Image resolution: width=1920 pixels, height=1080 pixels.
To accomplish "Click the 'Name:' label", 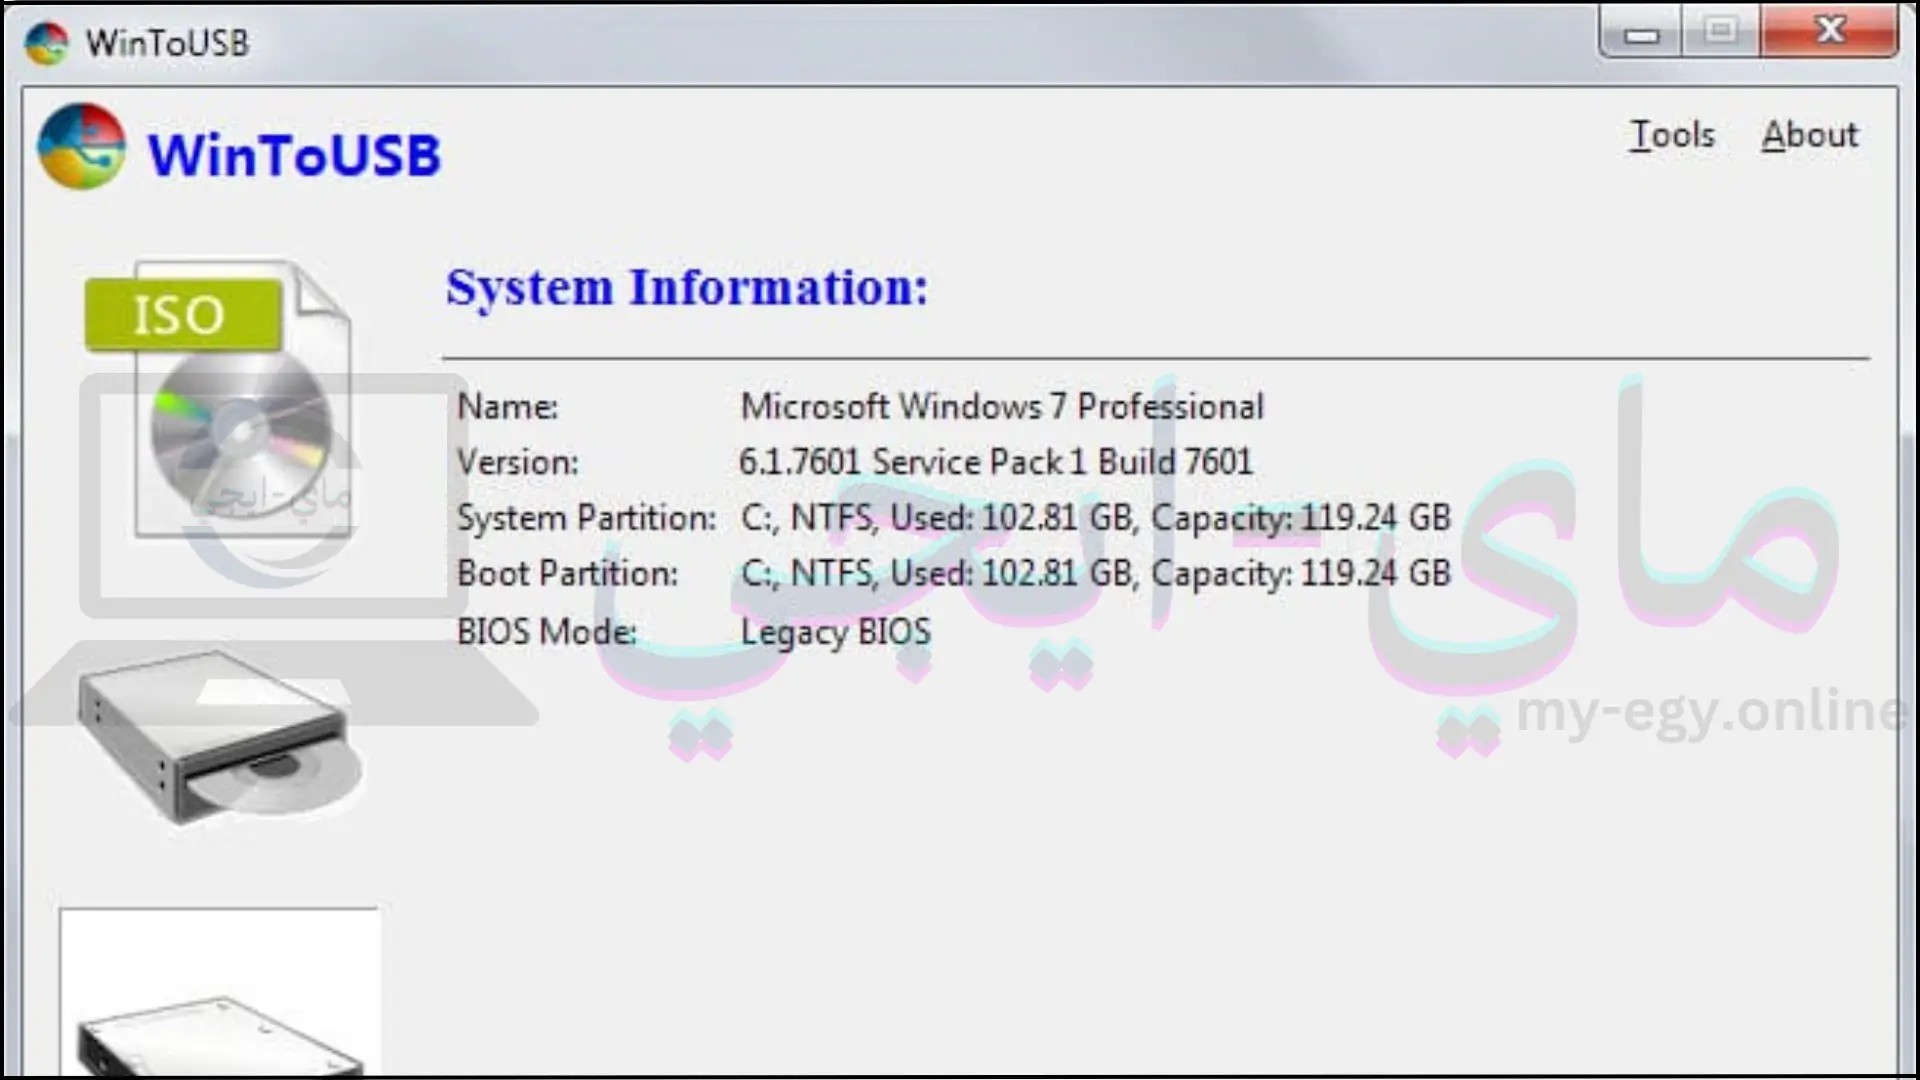I will pos(508,407).
